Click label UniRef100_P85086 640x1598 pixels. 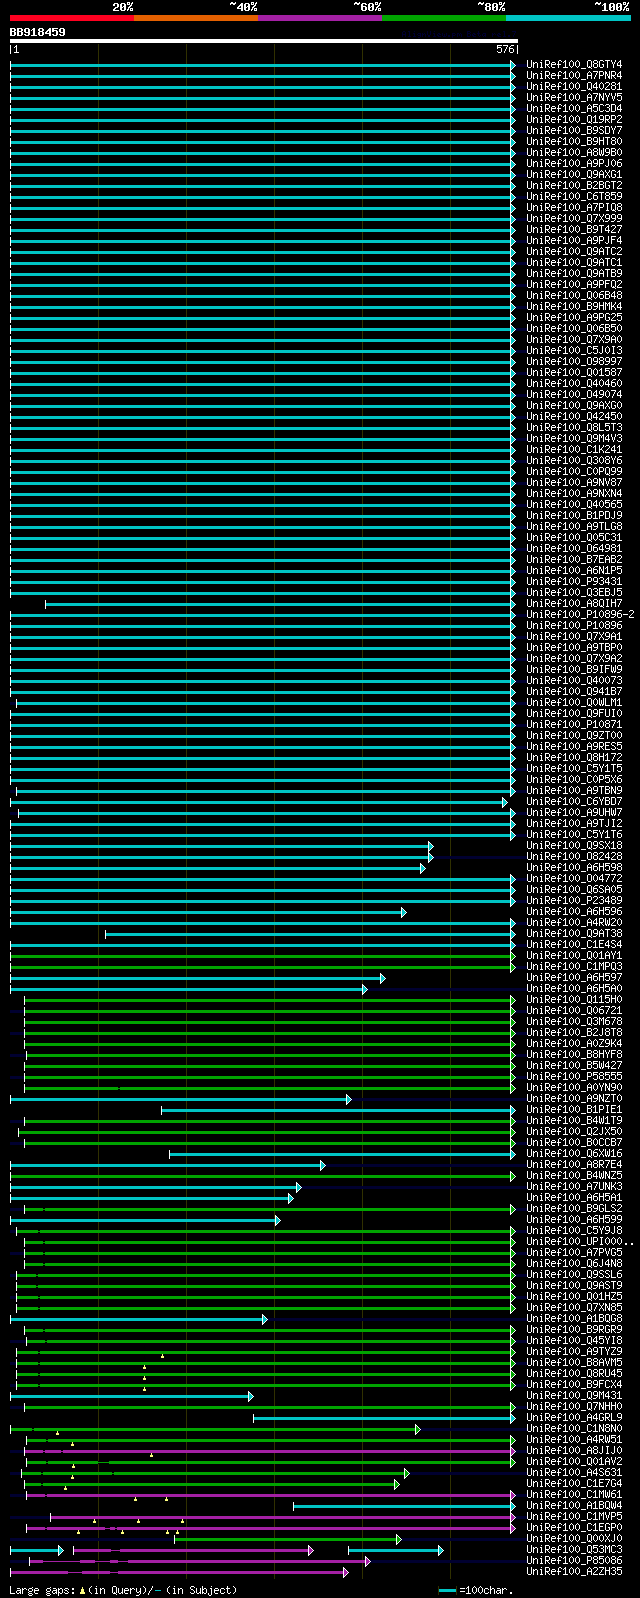coord(574,1561)
